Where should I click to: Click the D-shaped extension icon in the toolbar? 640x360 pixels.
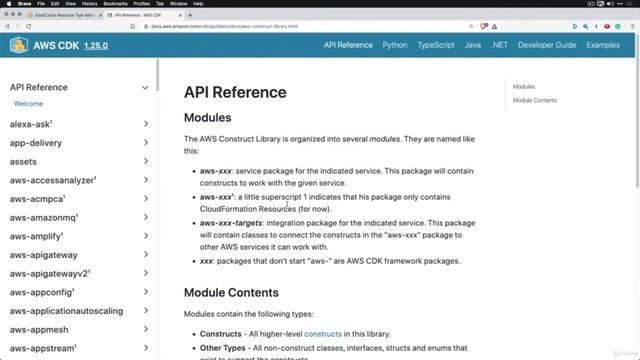coord(575,26)
